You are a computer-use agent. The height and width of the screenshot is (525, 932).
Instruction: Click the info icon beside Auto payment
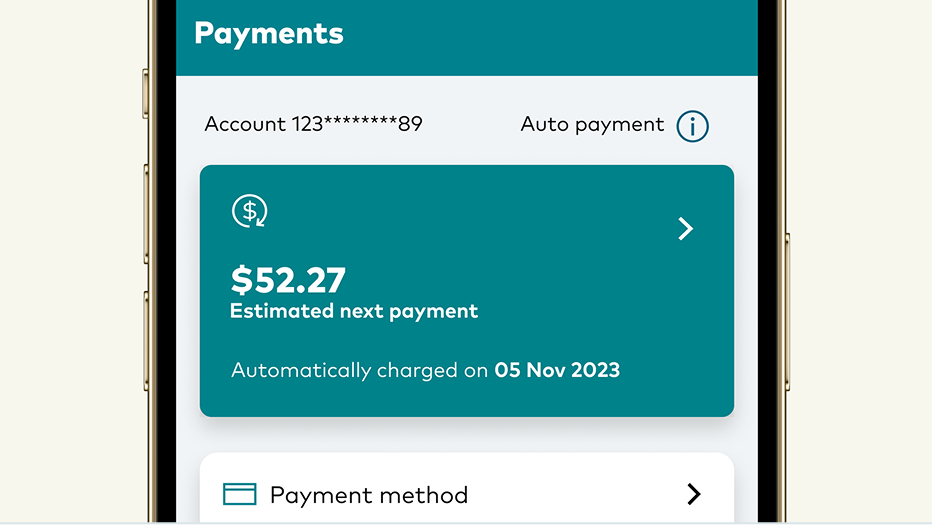[x=692, y=126]
